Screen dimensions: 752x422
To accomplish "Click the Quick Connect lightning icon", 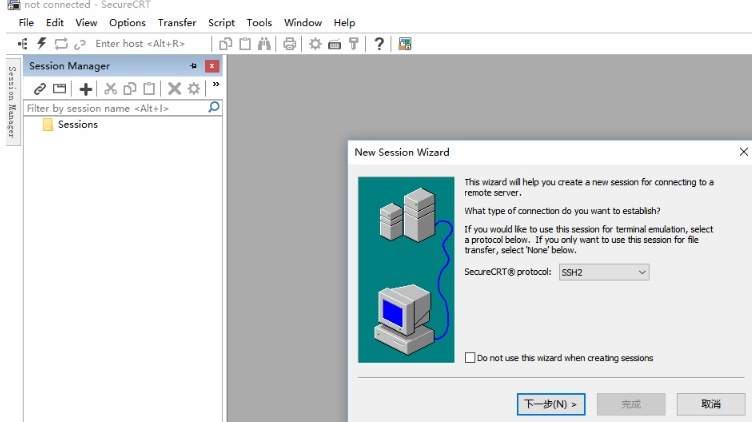I will 42,44.
